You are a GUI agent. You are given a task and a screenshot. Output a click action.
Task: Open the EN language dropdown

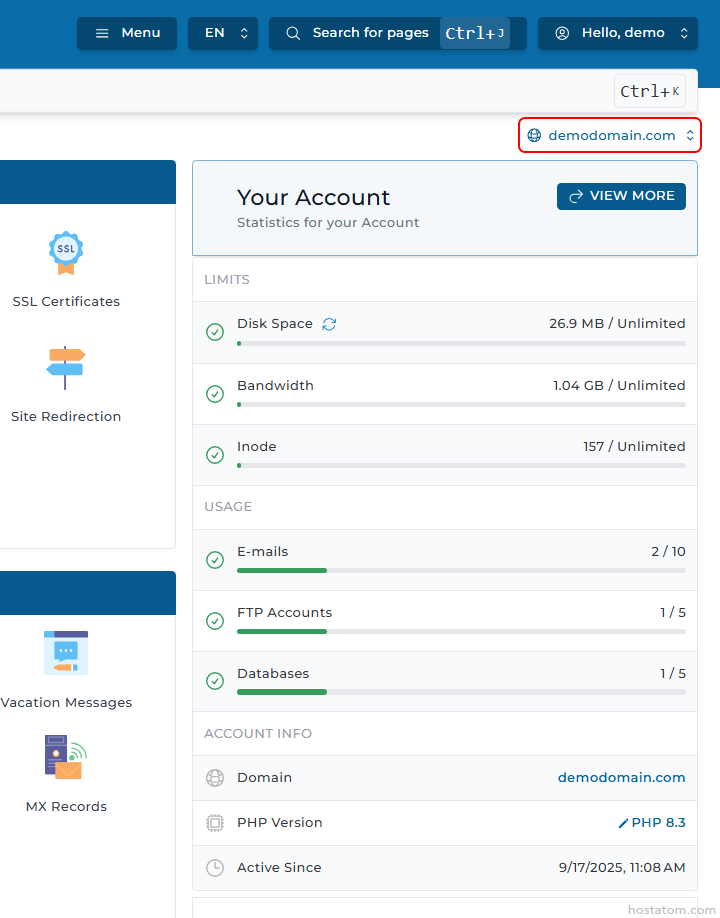pyautogui.click(x=223, y=33)
